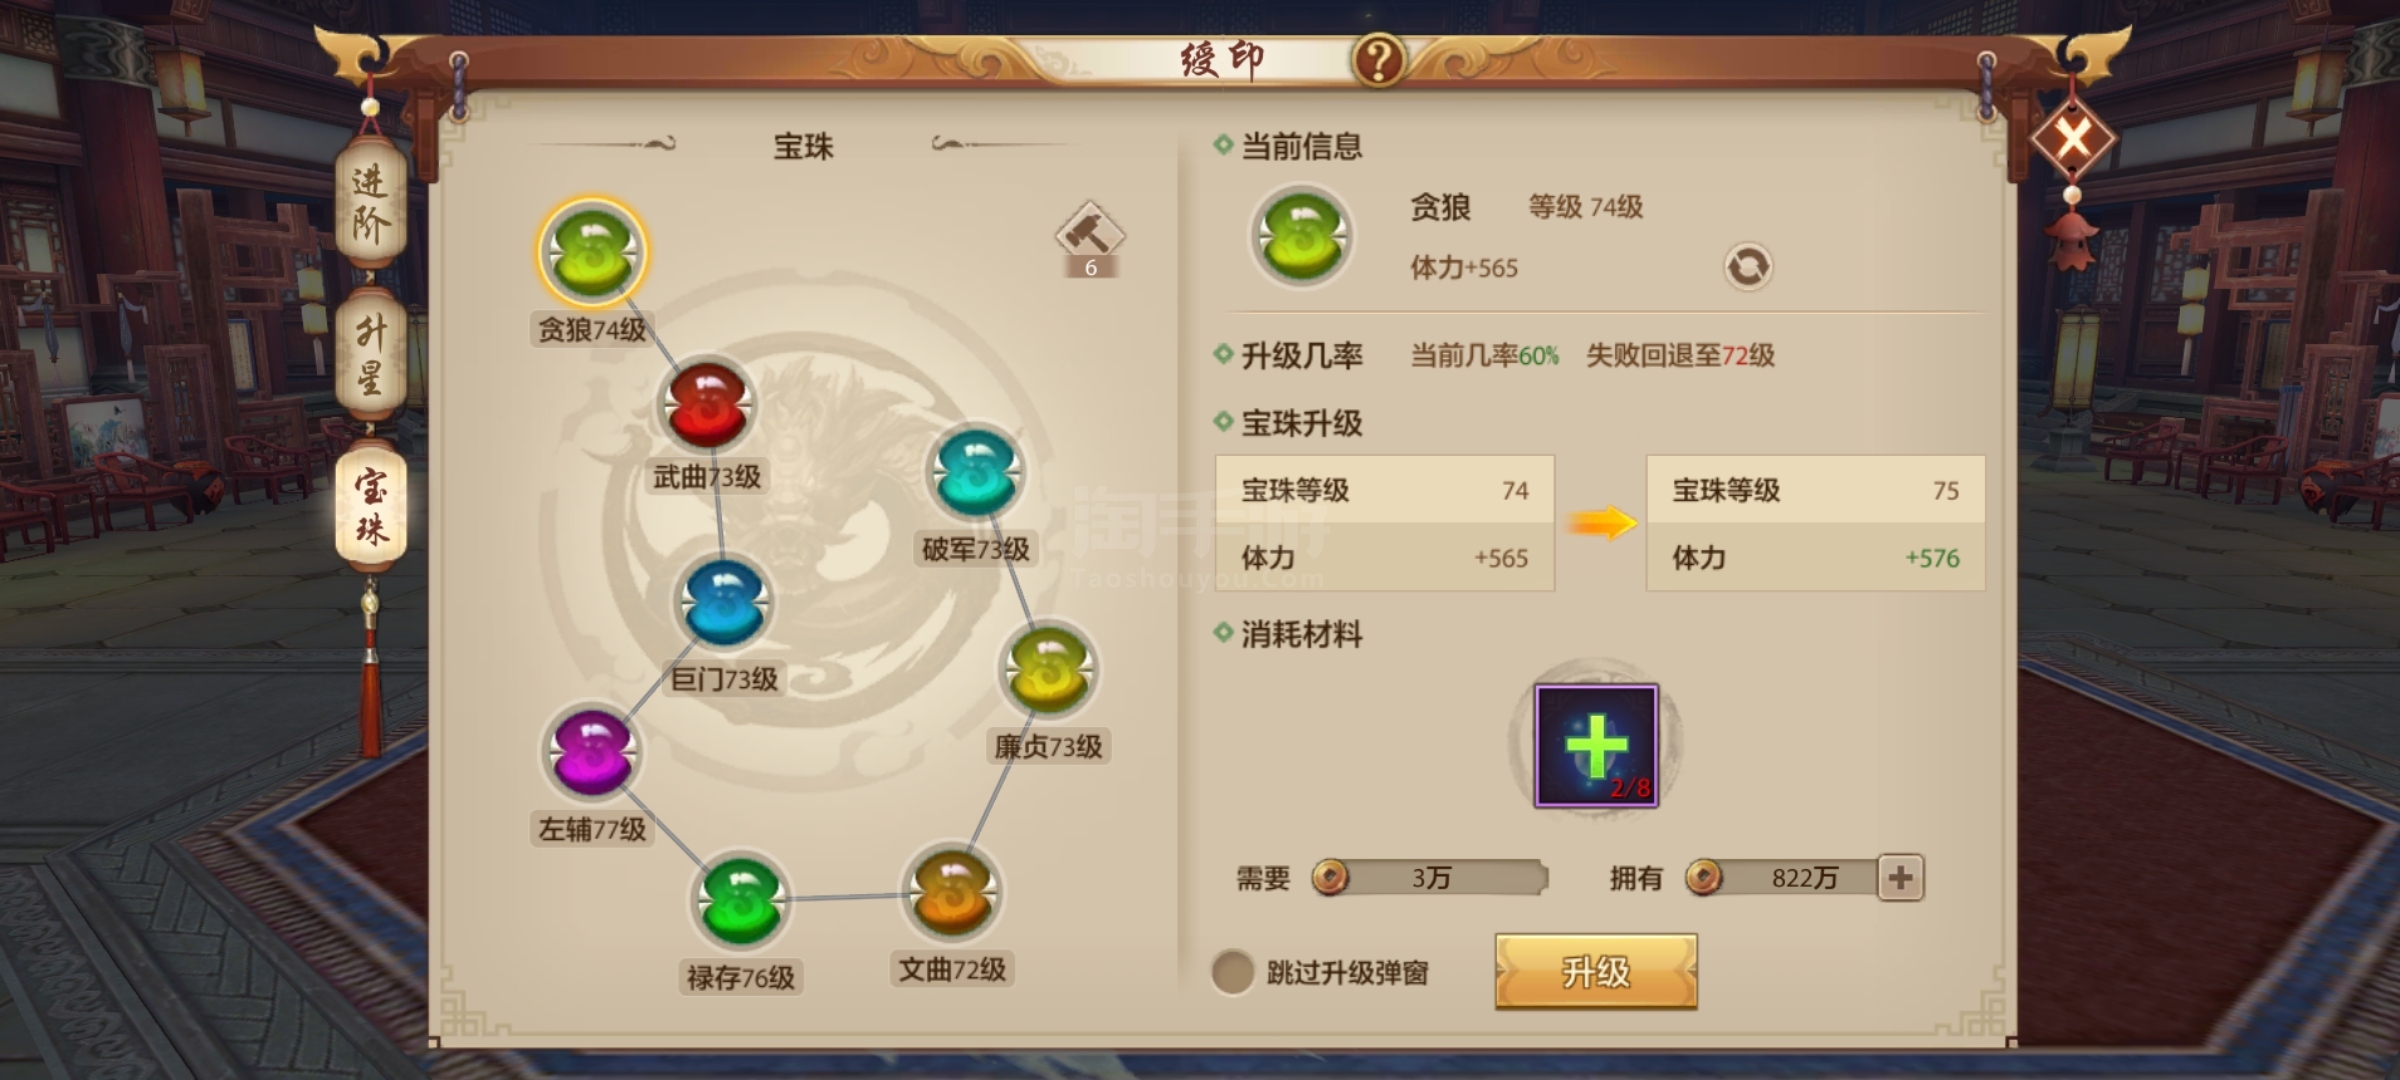Viewport: 2400px width, 1080px height.
Task: Click the current 贪狼 orb preview
Action: click(x=1301, y=237)
